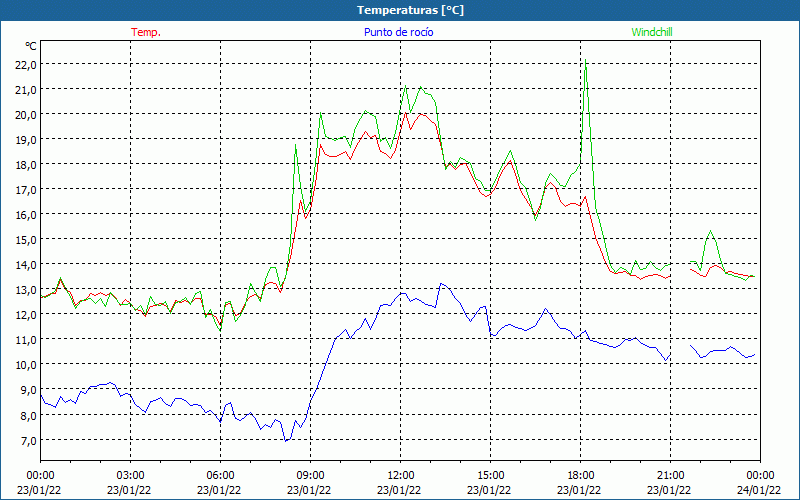Click the 19,0 y-axis value
The height and width of the screenshot is (500, 800).
point(27,139)
